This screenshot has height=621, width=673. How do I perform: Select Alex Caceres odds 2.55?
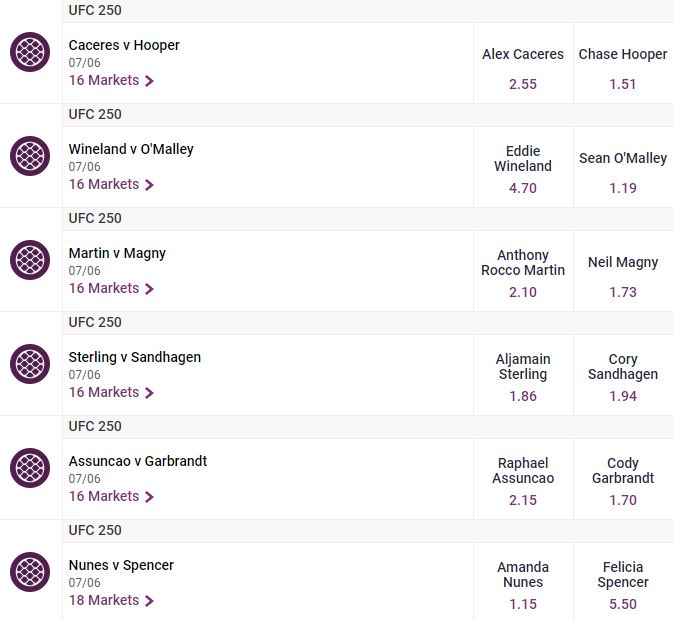point(523,64)
